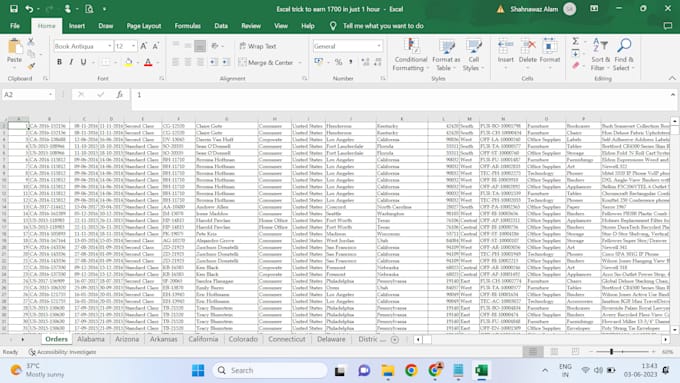Screen dimensions: 680x383
Task: Switch to the Insert tab
Action: pos(77,26)
